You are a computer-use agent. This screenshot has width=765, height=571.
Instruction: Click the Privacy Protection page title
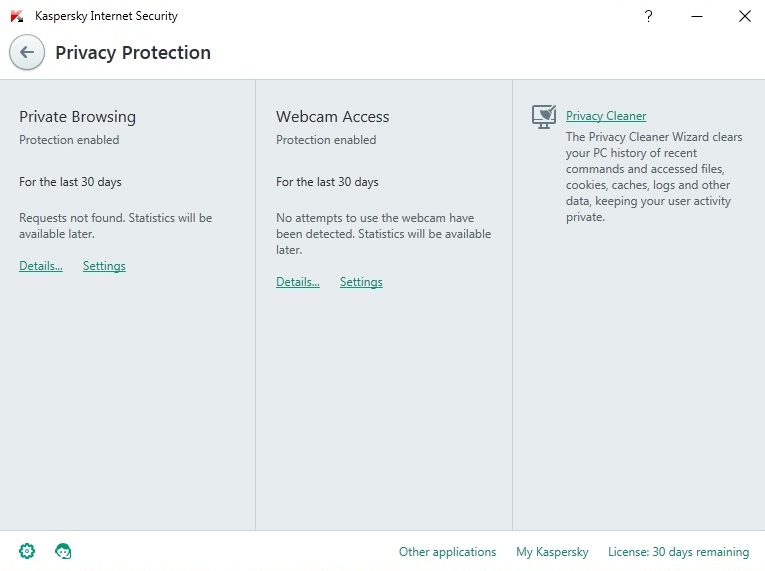click(133, 53)
